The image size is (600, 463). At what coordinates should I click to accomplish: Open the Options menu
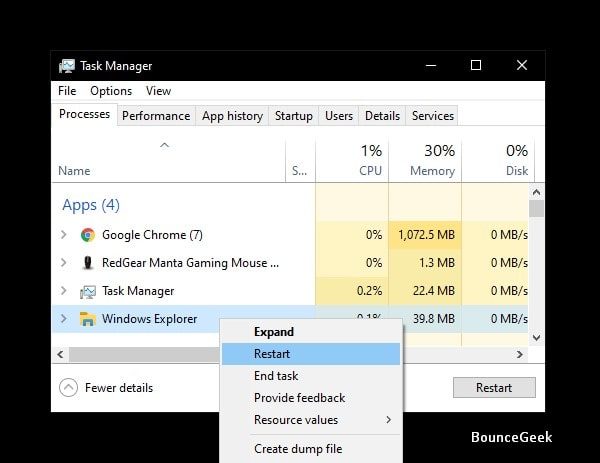111,91
